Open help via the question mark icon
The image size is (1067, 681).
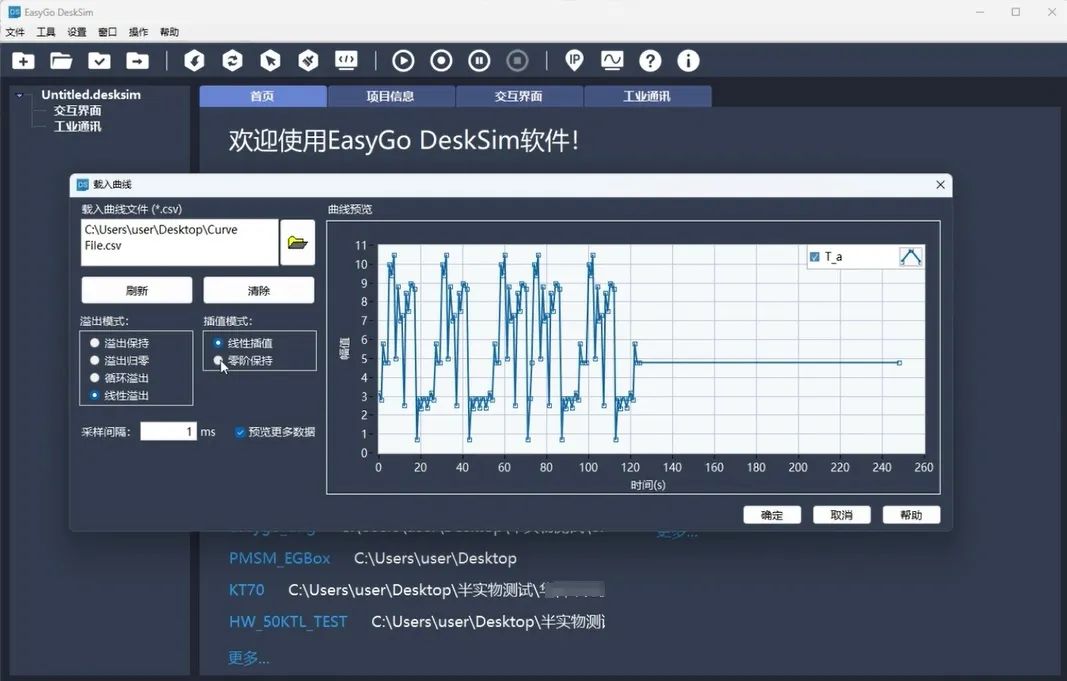650,61
